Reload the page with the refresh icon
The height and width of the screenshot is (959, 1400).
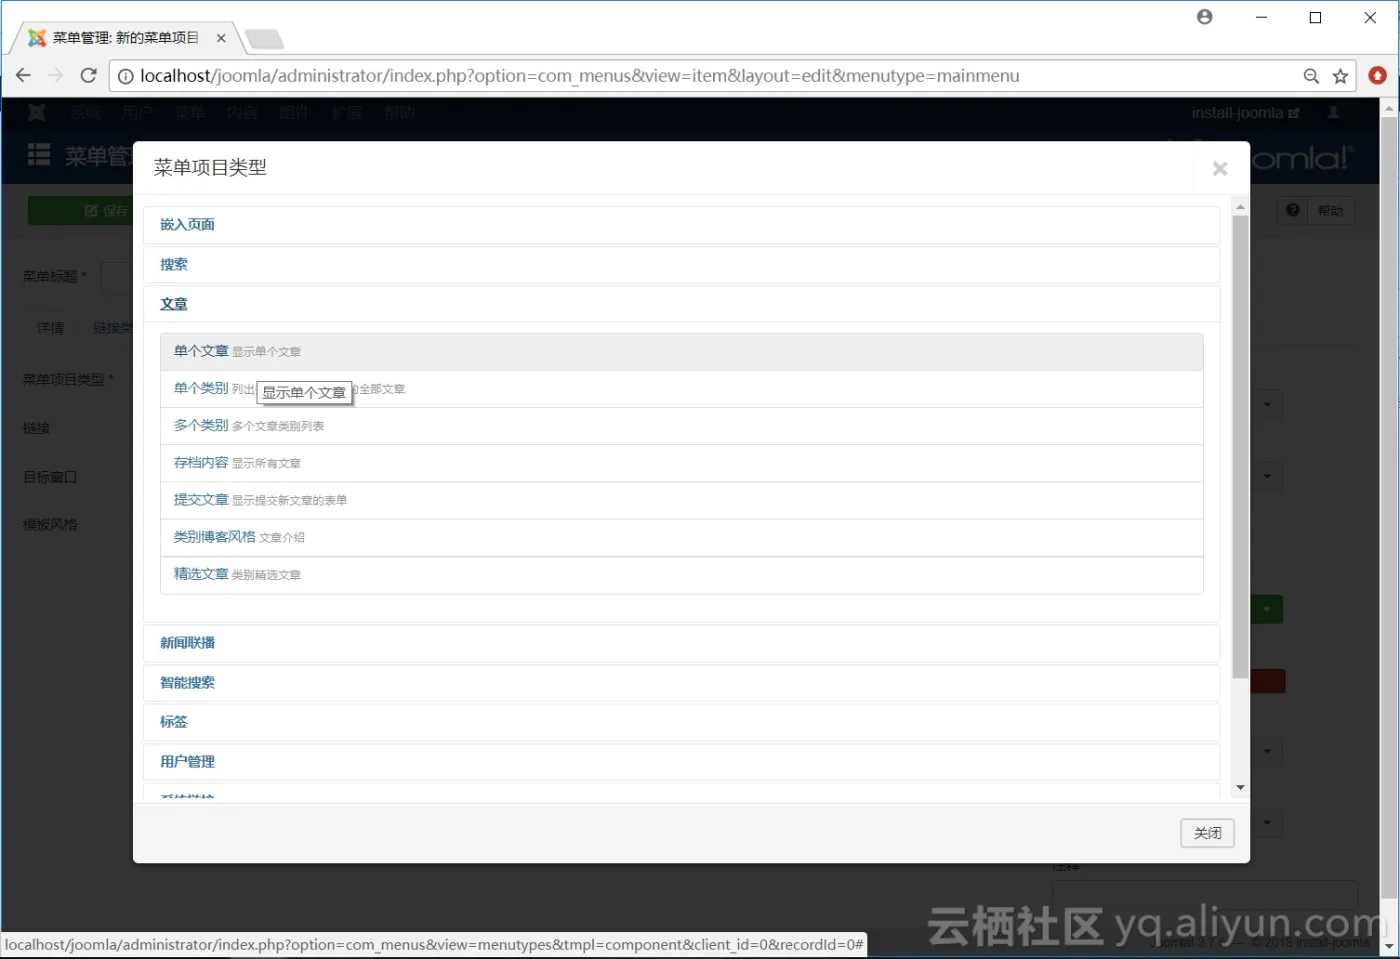(x=88, y=75)
